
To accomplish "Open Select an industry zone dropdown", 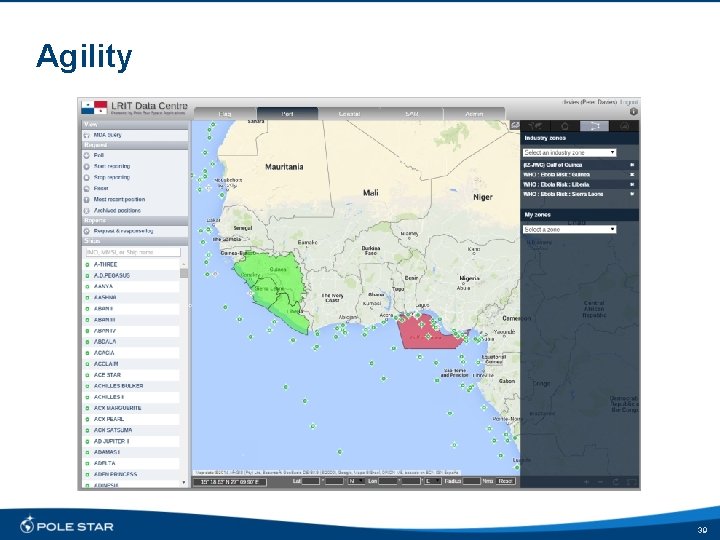I will 569,152.
